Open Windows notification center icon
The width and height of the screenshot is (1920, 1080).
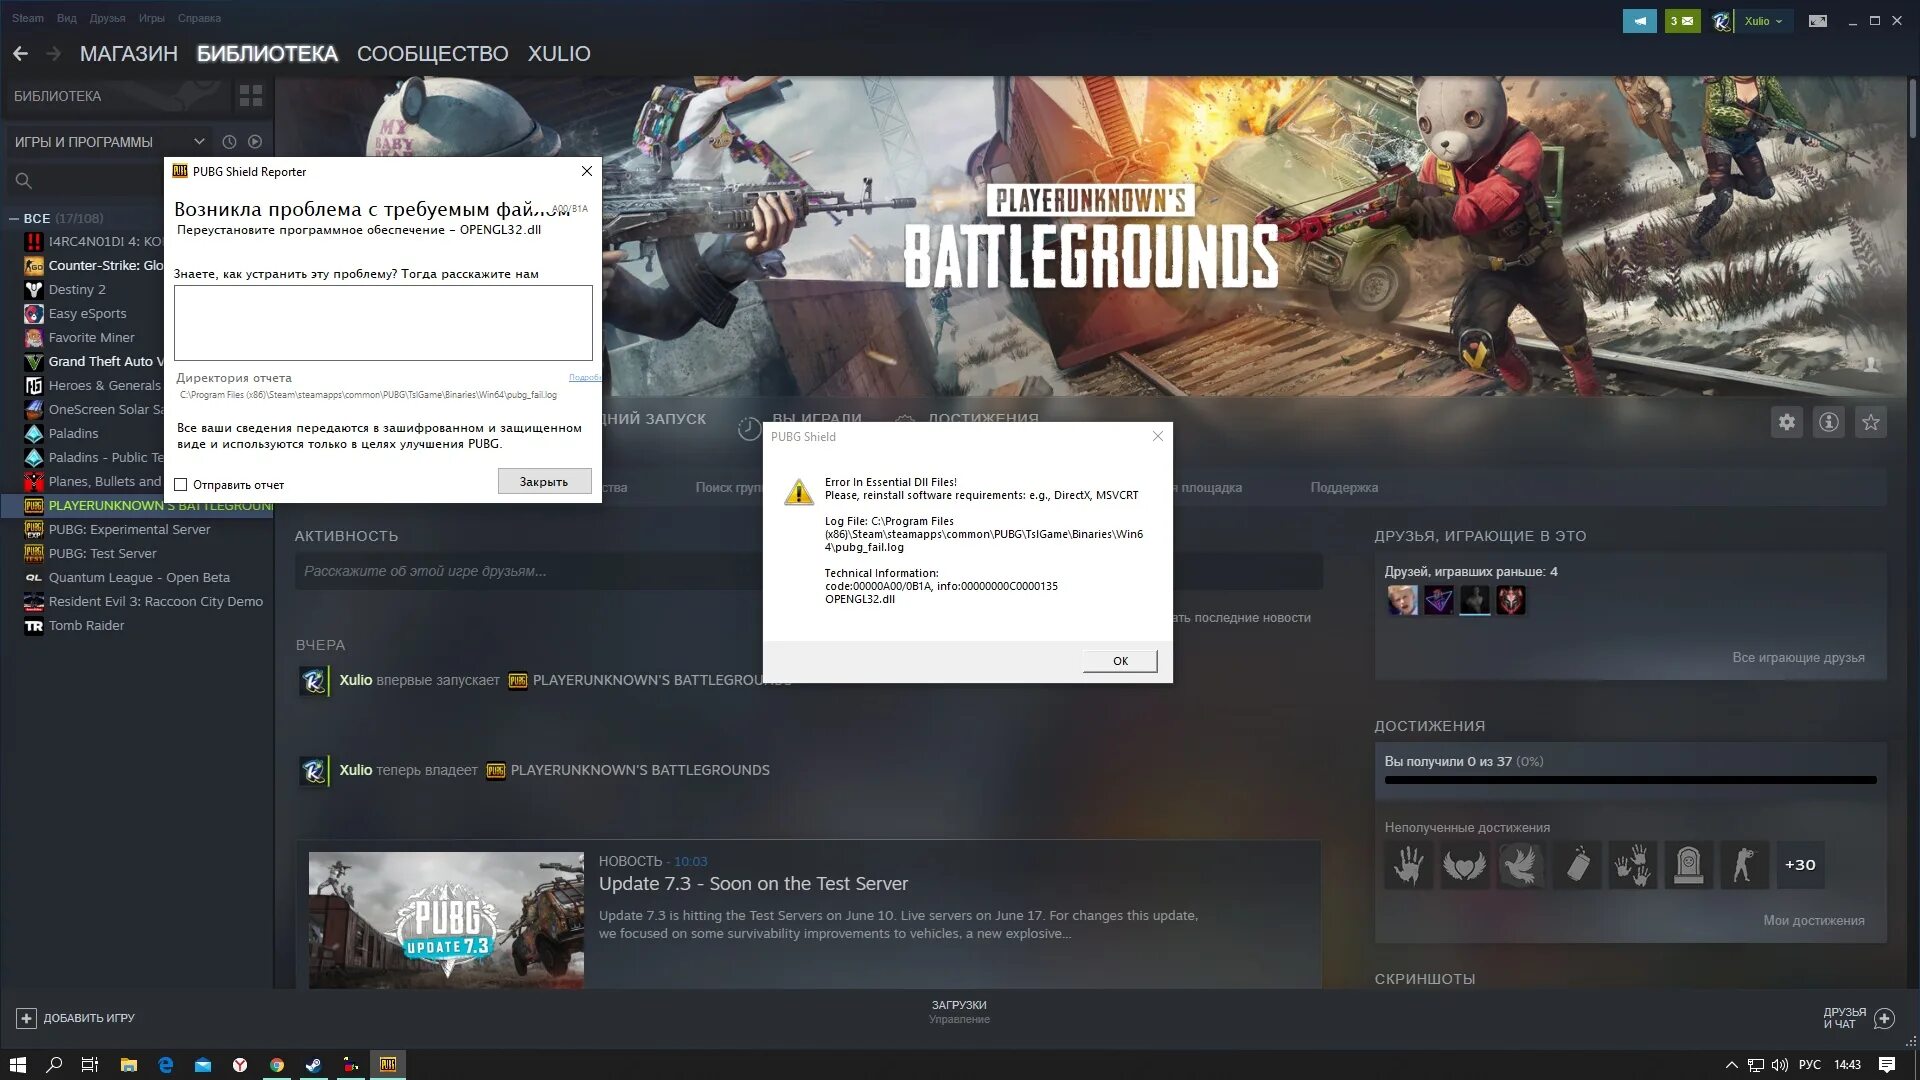[1887, 1065]
